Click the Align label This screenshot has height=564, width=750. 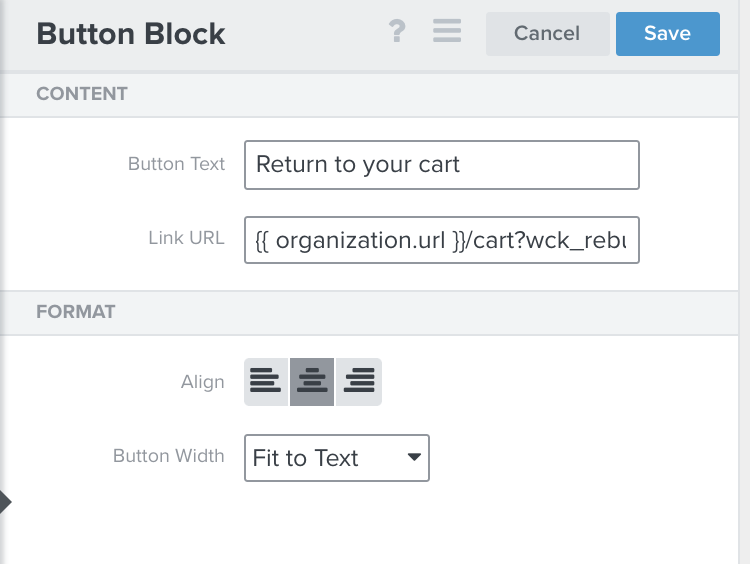pyautogui.click(x=203, y=382)
